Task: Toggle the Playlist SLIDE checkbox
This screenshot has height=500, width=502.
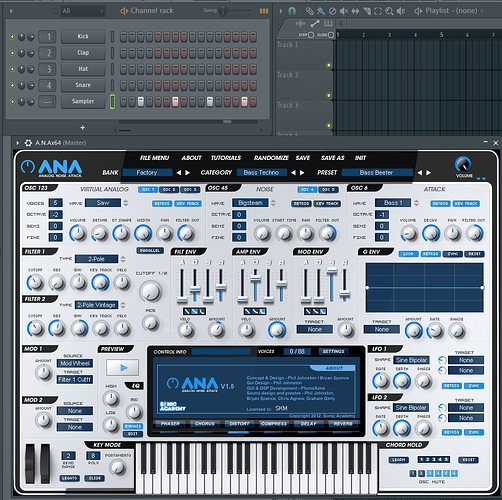Action: point(331,35)
